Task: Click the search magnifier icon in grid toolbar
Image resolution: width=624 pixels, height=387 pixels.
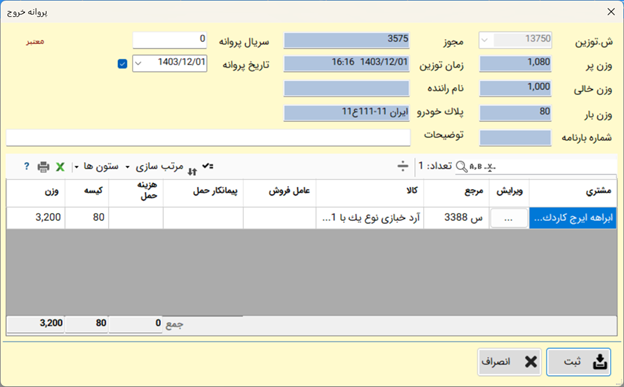Action: coord(461,166)
